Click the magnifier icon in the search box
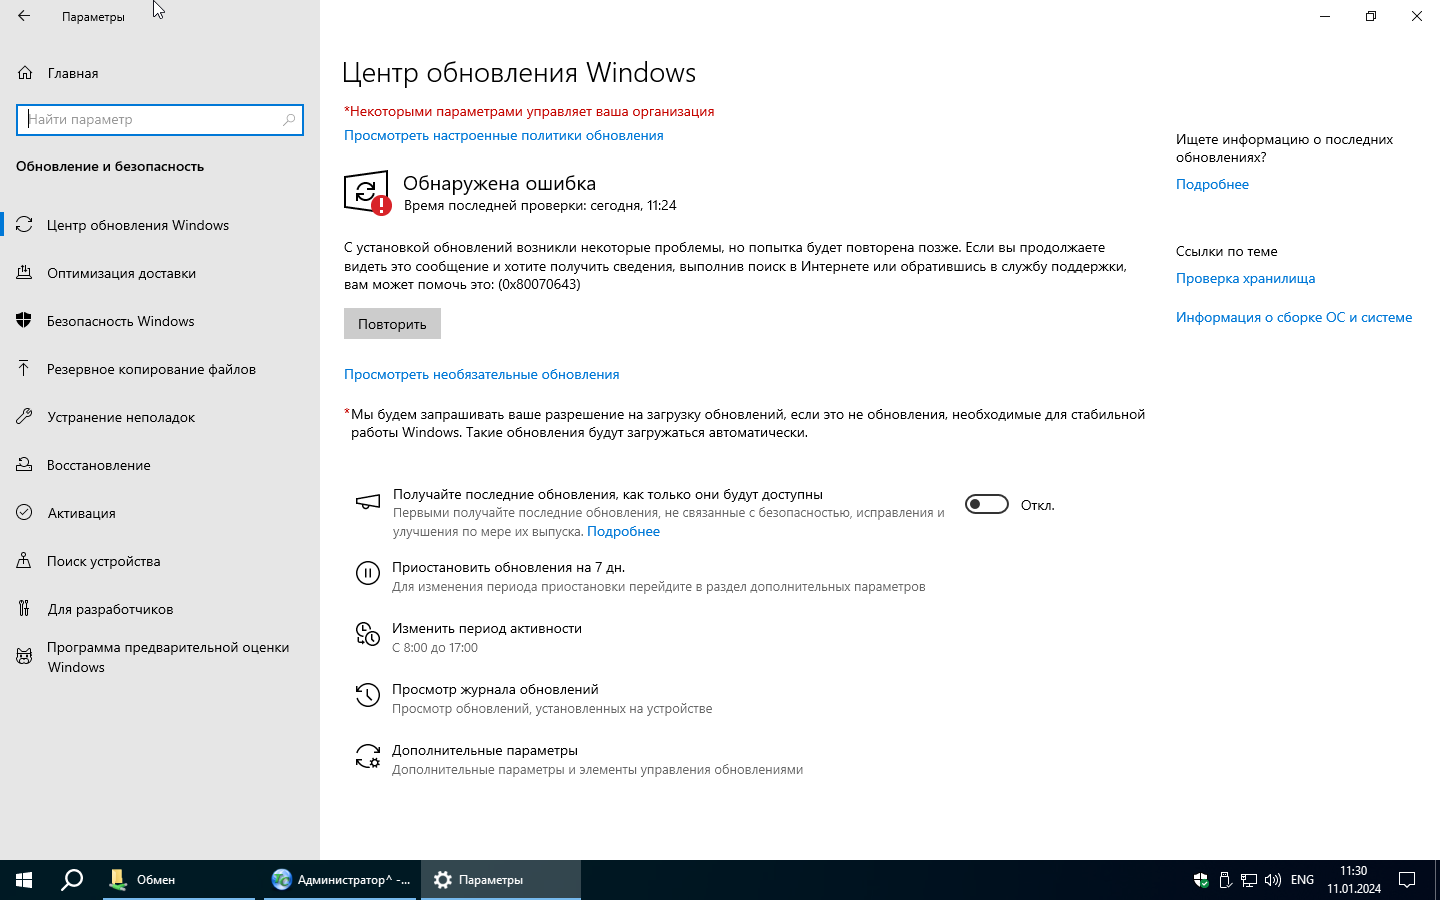Viewport: 1440px width, 900px height. tap(289, 119)
